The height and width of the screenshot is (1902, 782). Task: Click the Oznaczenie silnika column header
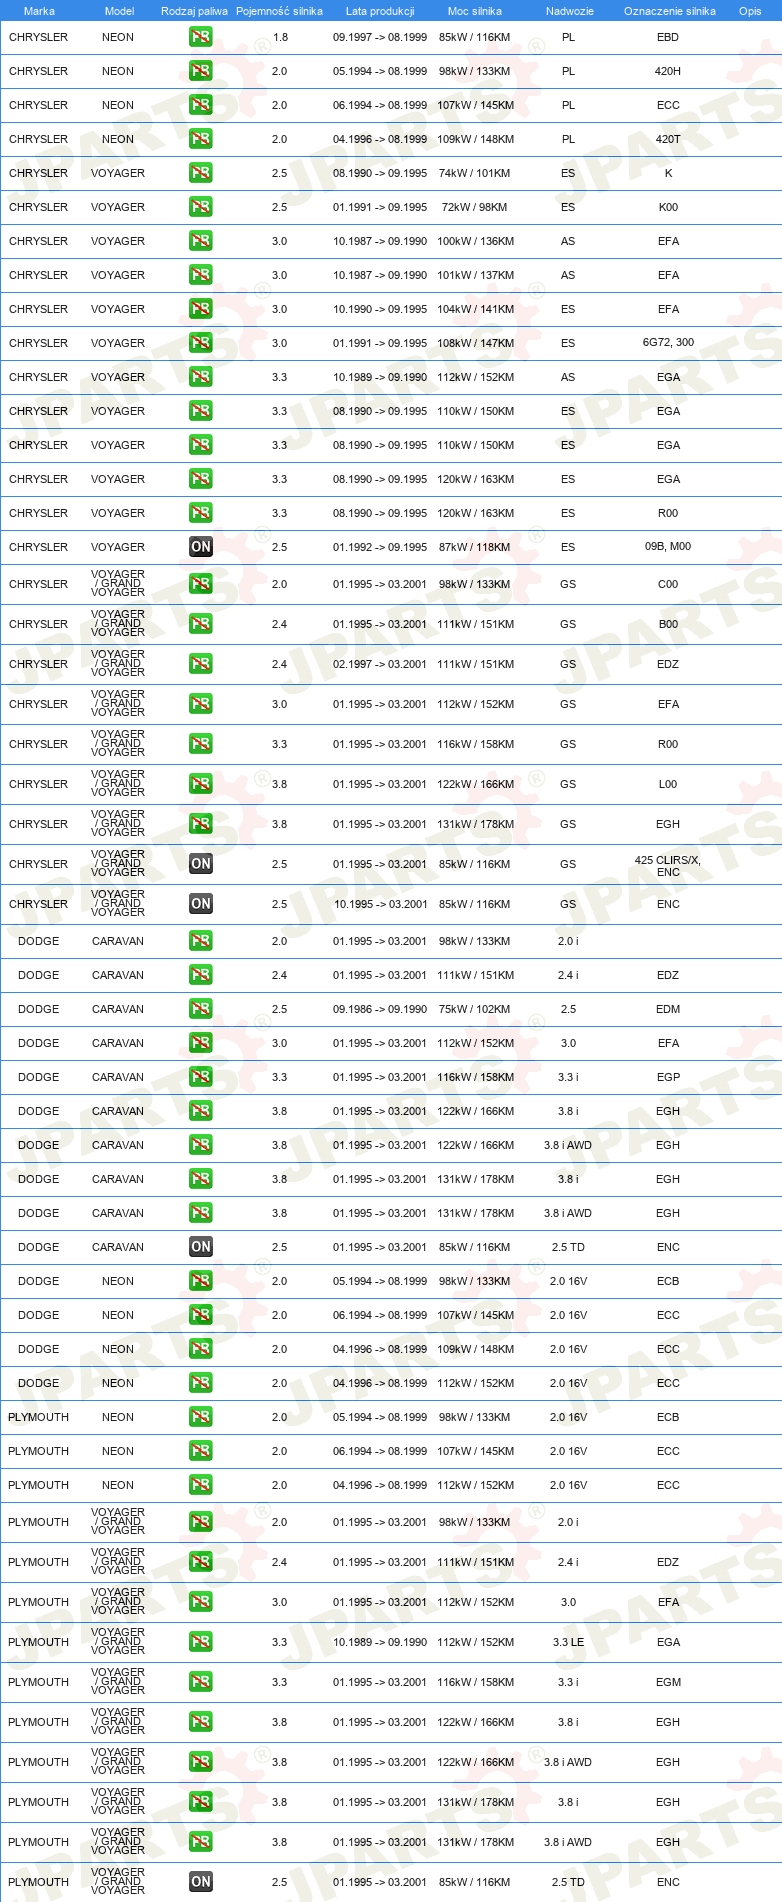[670, 11]
